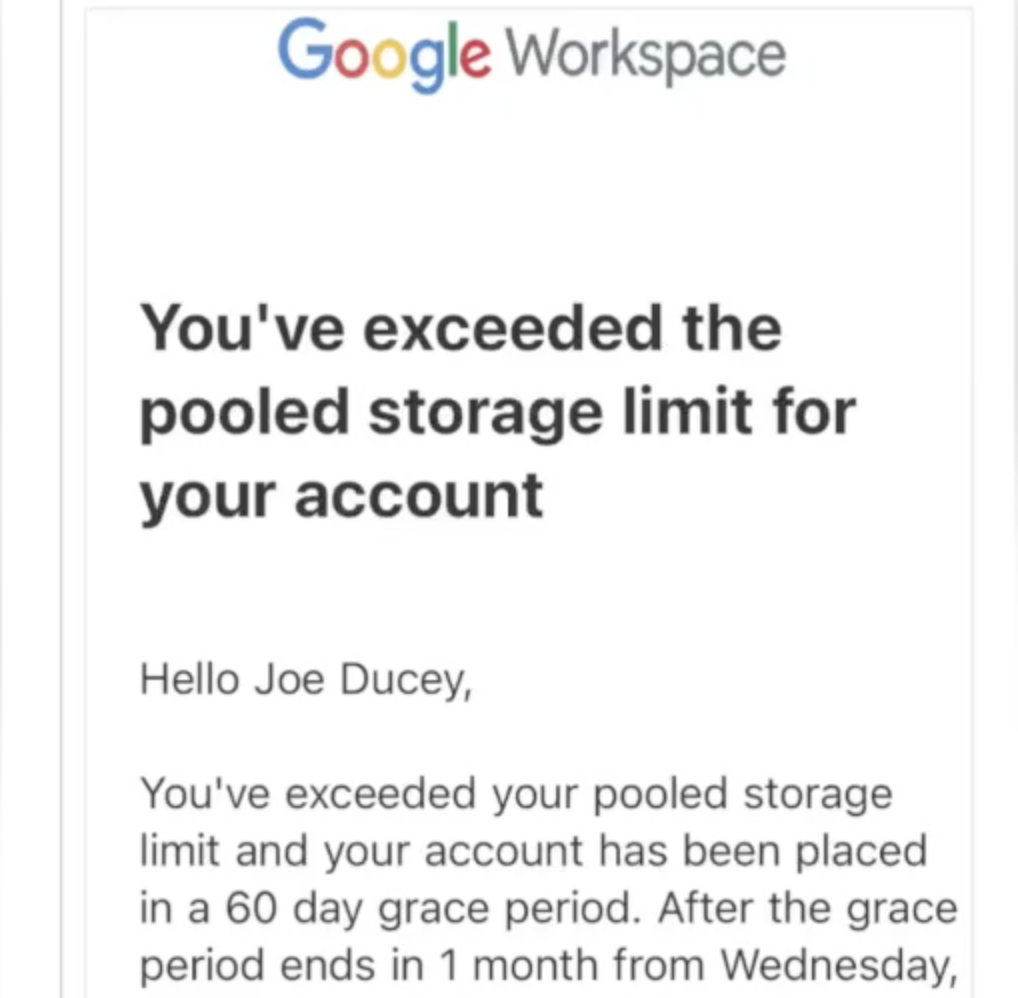Click the gray "Workspace" header word
This screenshot has height=998, width=1018.
pyautogui.click(x=646, y=55)
